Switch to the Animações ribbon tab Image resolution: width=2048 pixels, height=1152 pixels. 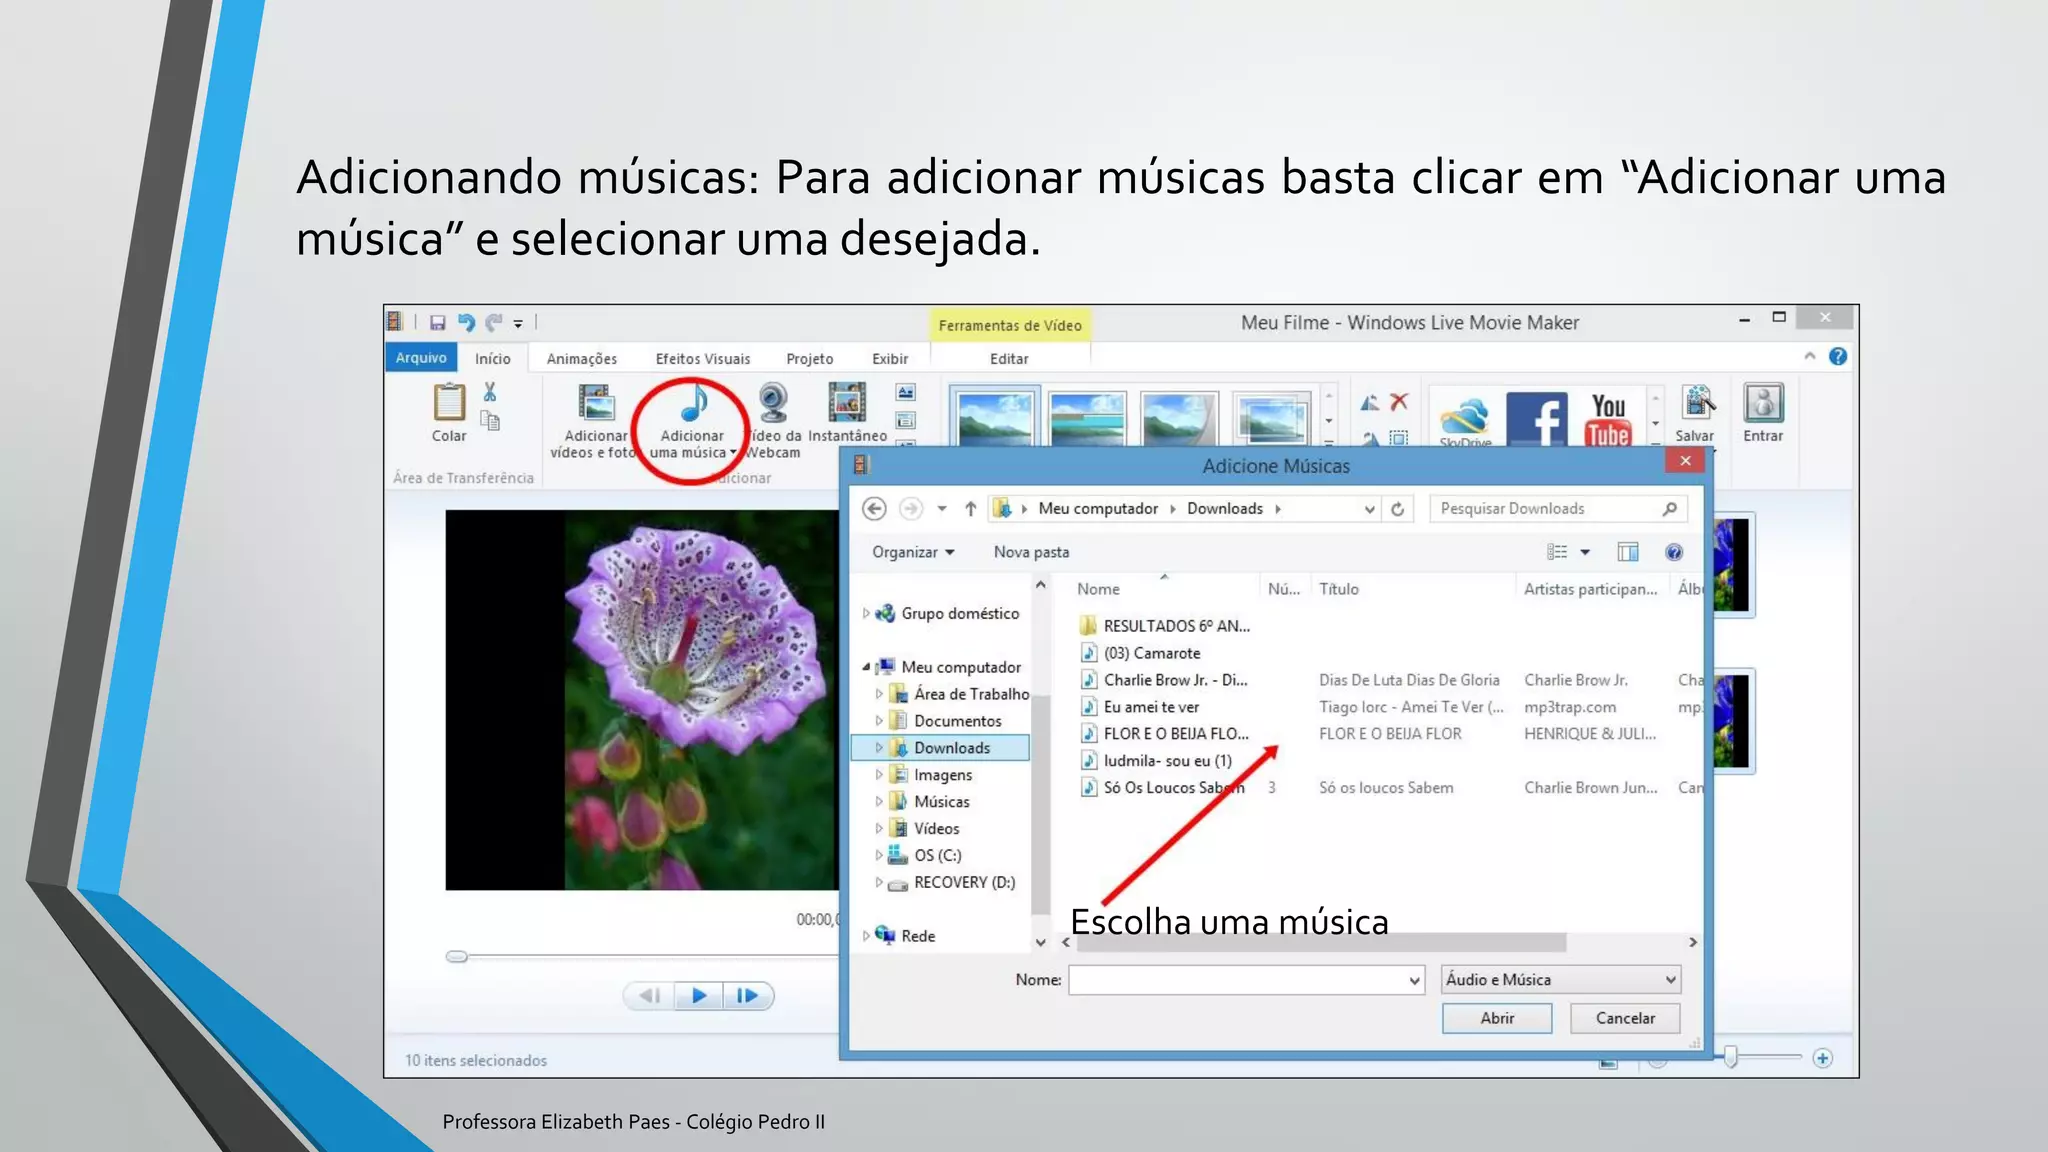click(x=581, y=358)
